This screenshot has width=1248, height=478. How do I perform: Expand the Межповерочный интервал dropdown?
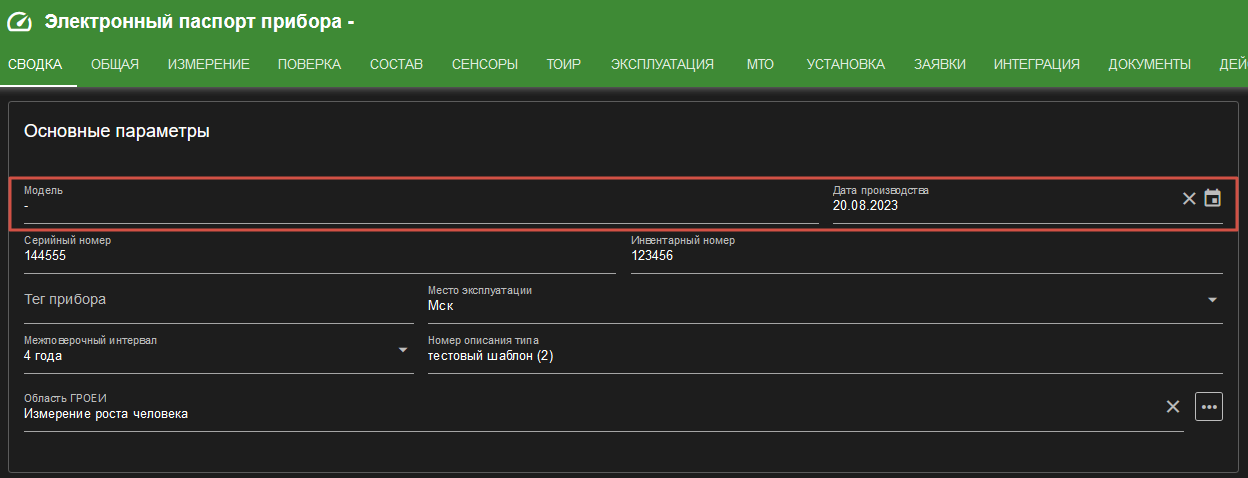[403, 349]
